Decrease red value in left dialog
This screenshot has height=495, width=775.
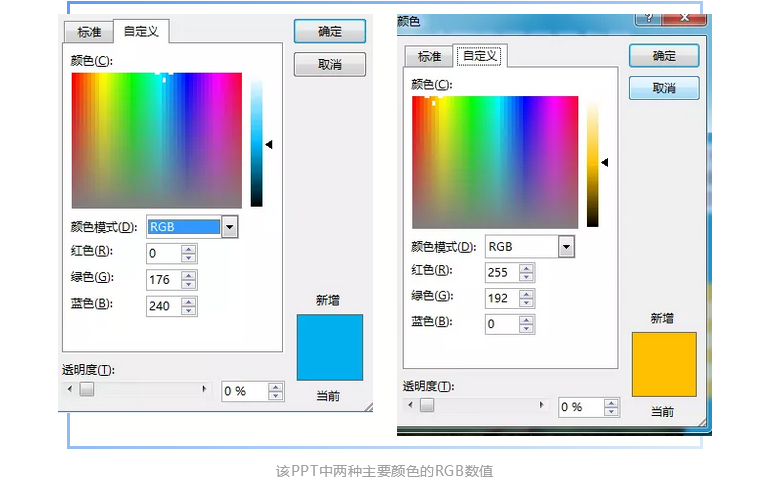pyautogui.click(x=189, y=258)
